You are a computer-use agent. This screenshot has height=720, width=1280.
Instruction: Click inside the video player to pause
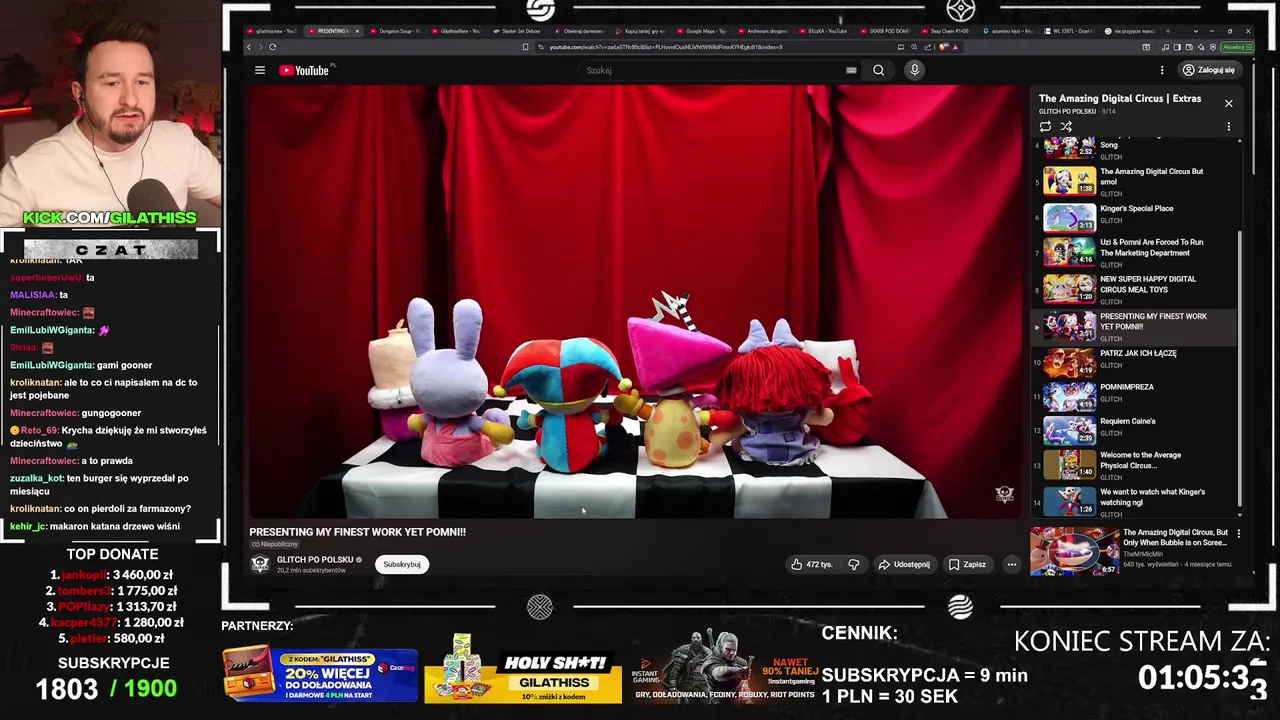[635, 302]
